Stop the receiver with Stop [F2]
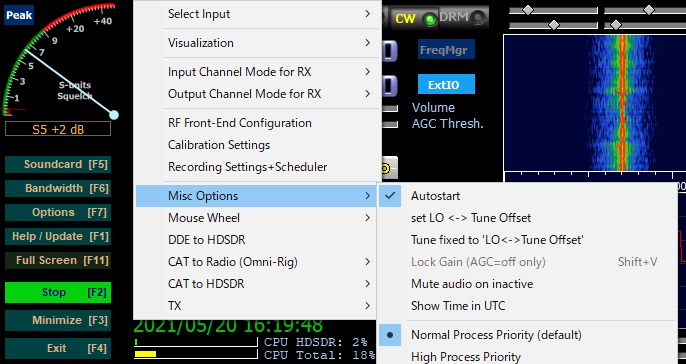The width and height of the screenshot is (686, 364). click(58, 292)
